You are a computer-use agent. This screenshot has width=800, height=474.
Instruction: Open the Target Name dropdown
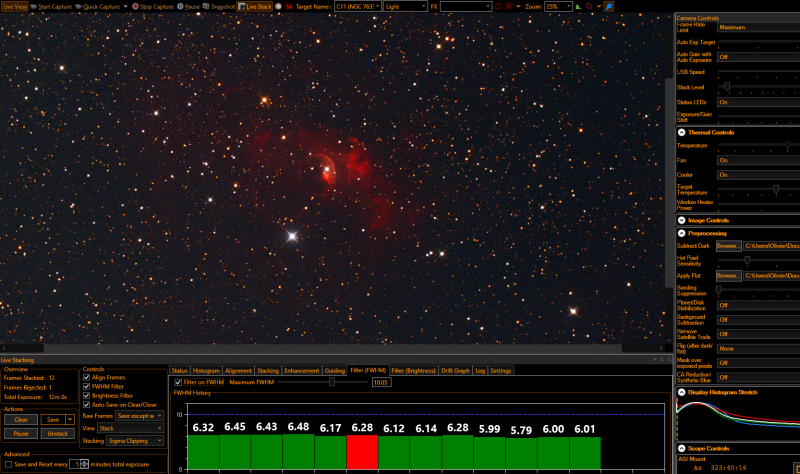coord(358,7)
